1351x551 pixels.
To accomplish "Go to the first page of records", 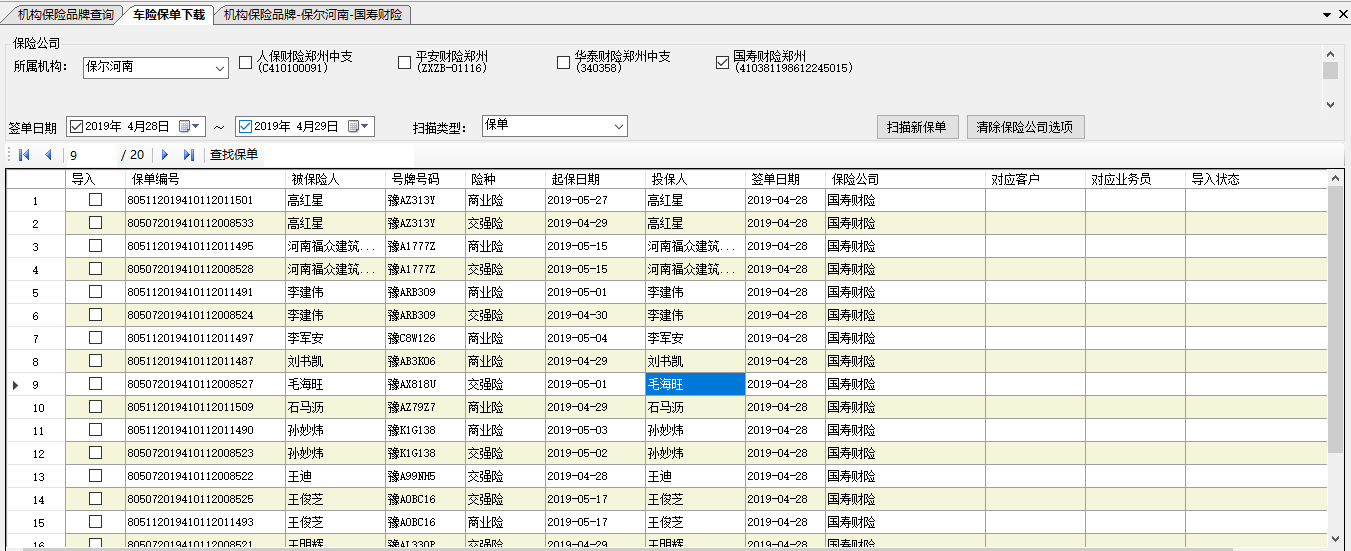I will pyautogui.click(x=24, y=155).
